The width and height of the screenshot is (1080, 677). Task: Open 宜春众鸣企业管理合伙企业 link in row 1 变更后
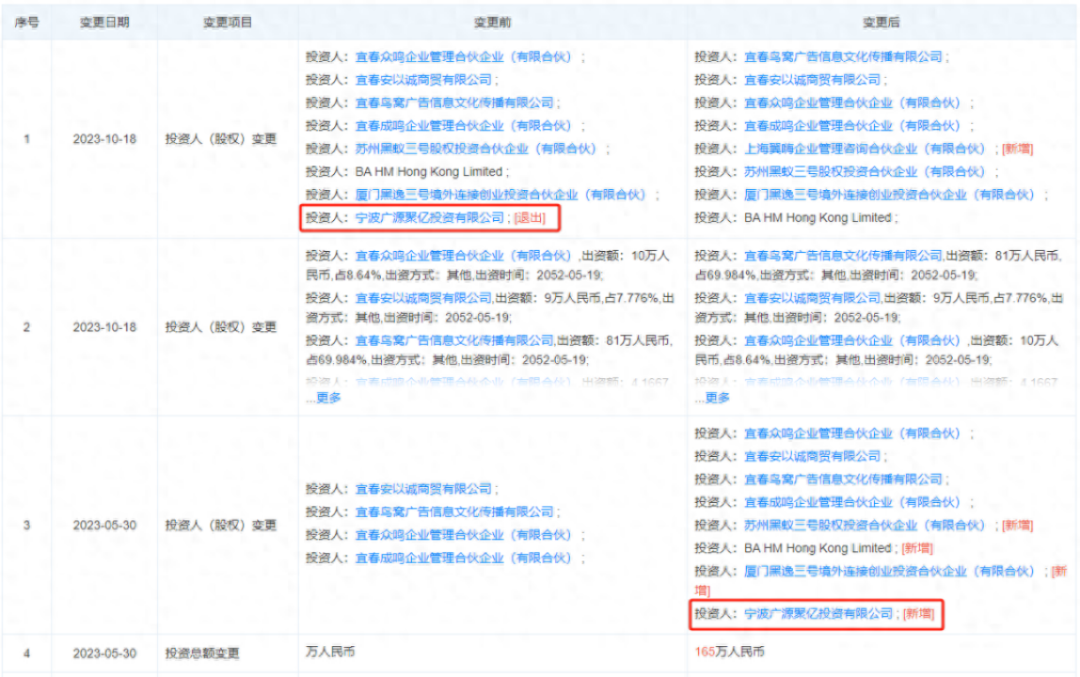coord(852,103)
